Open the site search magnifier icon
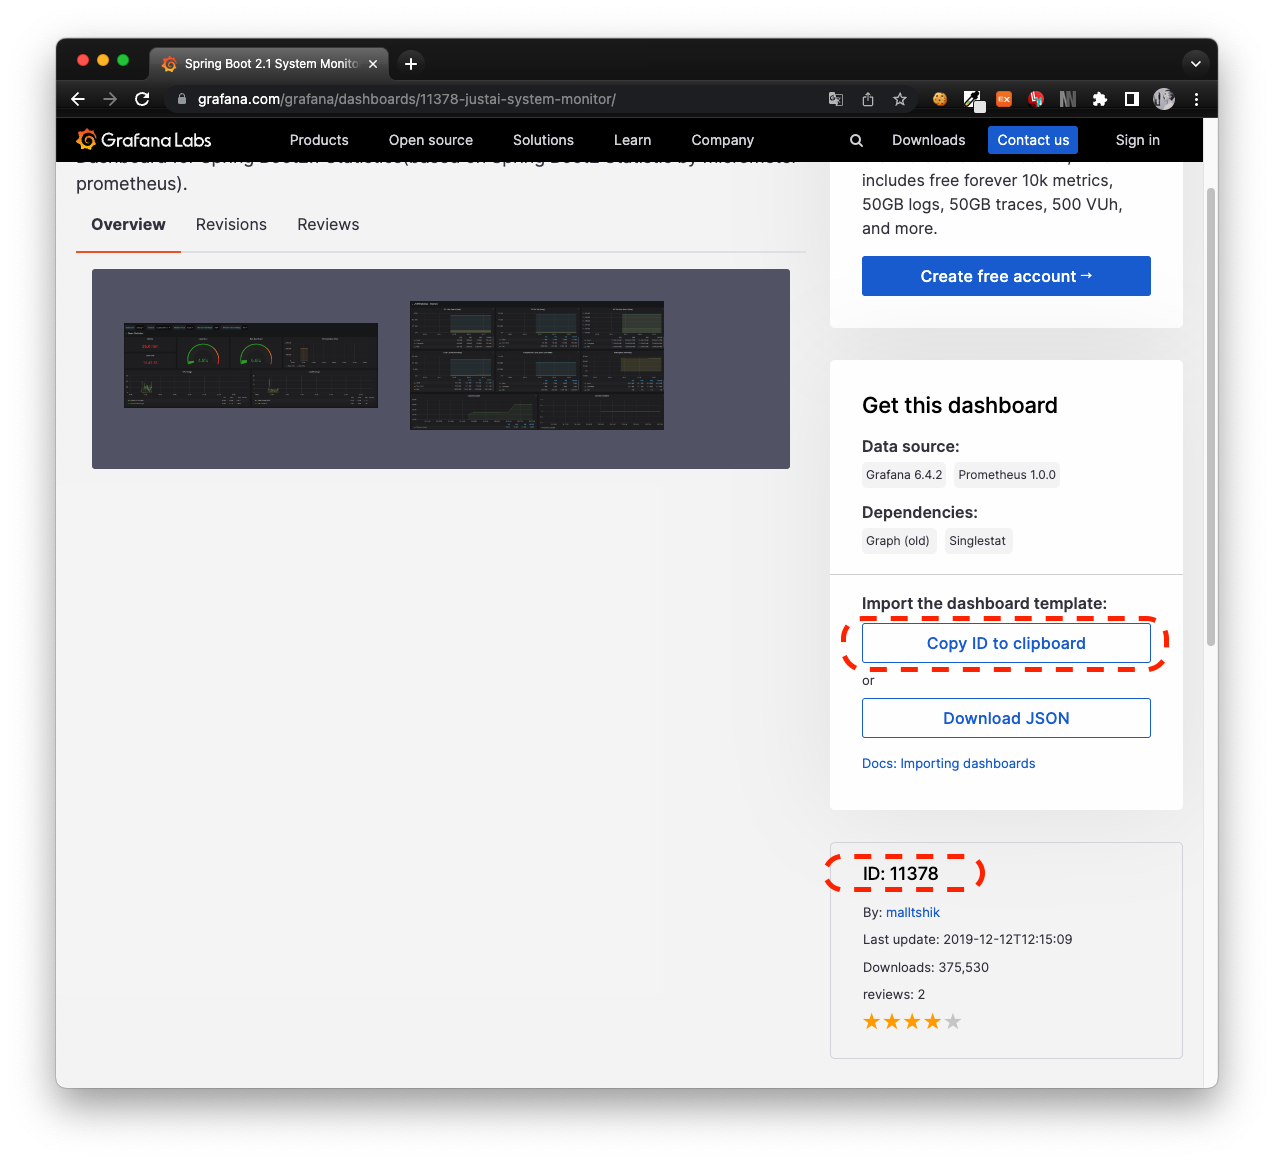The width and height of the screenshot is (1274, 1162). tap(856, 140)
